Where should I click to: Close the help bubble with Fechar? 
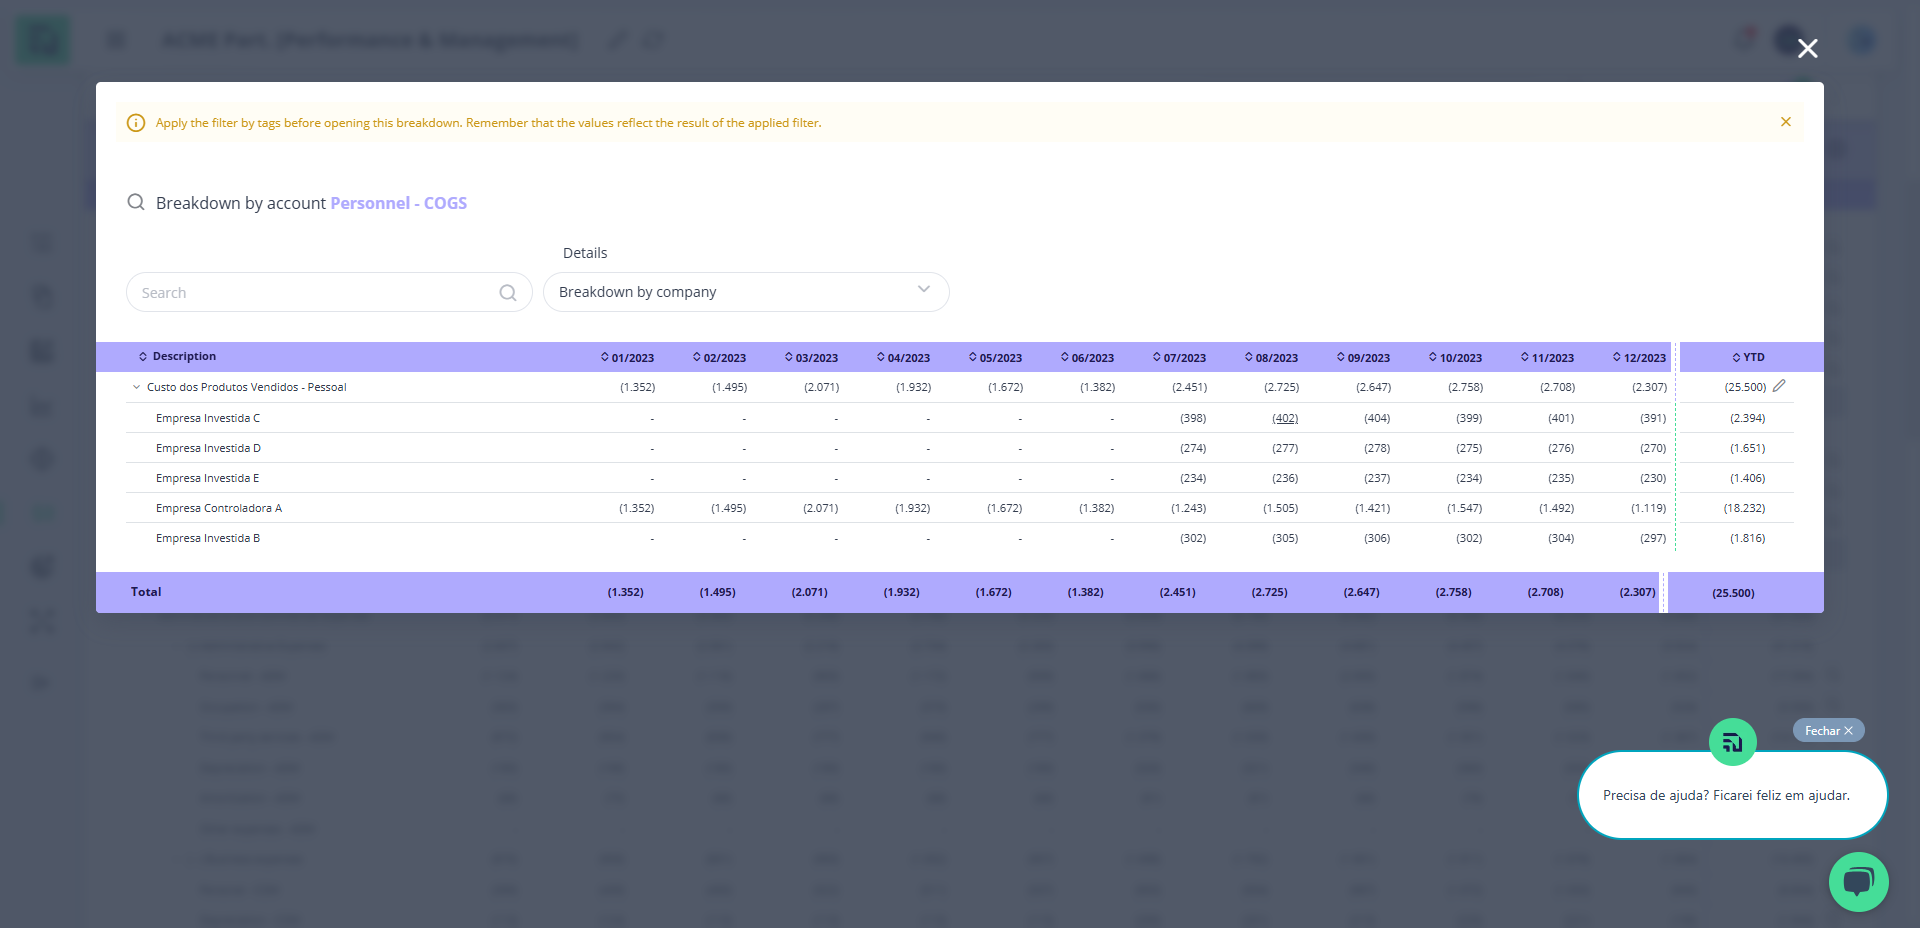[x=1828, y=730]
